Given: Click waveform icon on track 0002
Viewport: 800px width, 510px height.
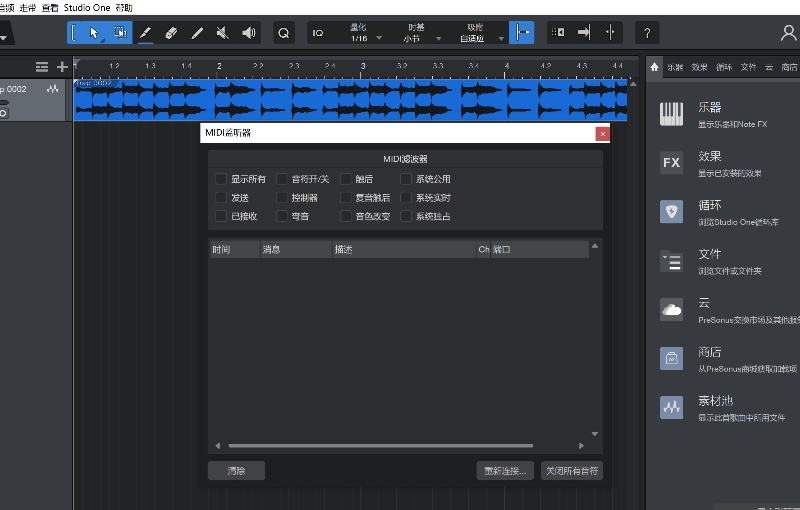Looking at the screenshot, I should click(53, 89).
